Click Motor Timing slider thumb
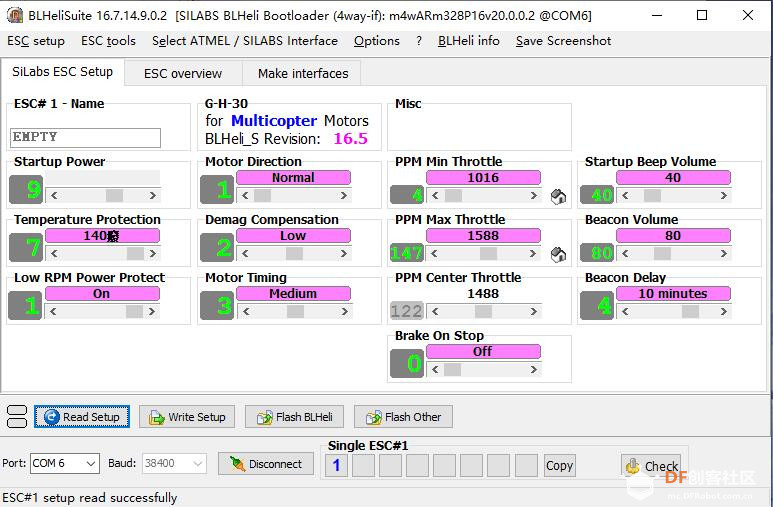Viewport: 773px width, 507px height. point(295,312)
